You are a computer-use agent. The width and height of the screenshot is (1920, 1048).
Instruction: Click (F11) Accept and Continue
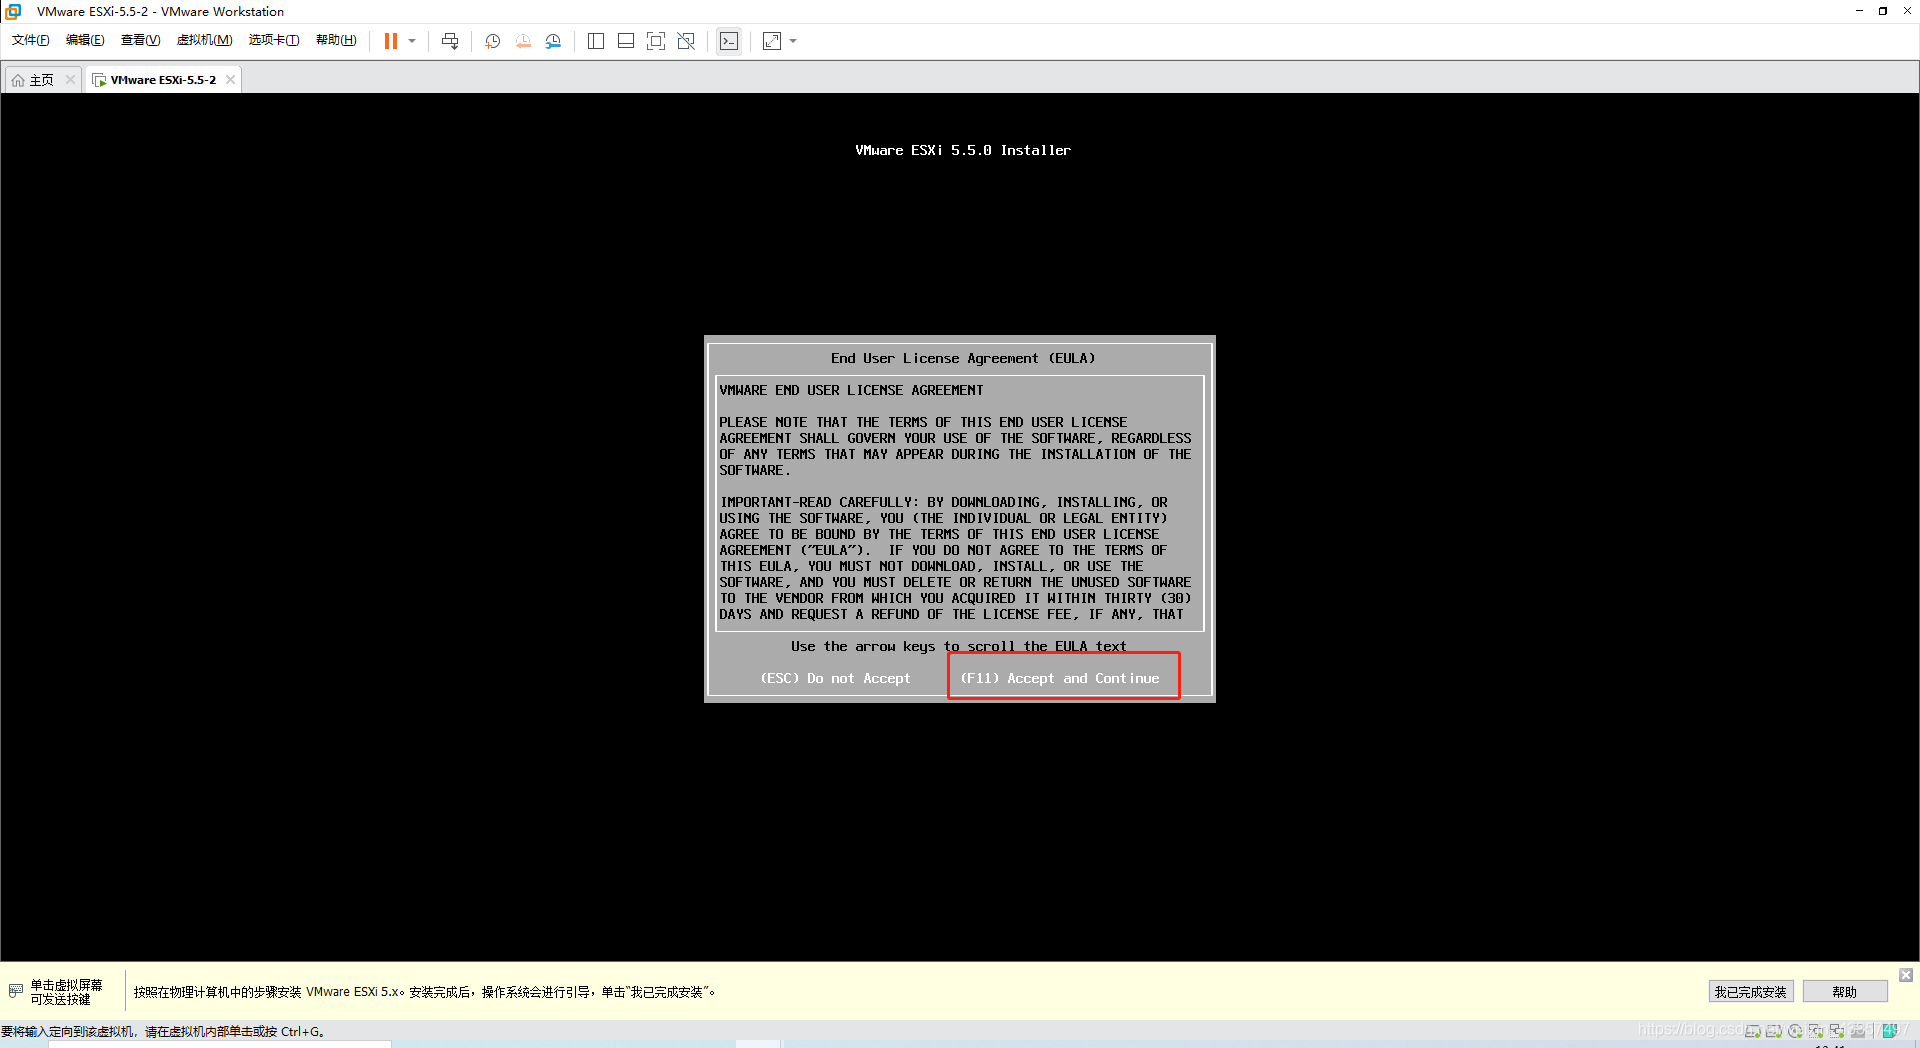click(x=1060, y=678)
